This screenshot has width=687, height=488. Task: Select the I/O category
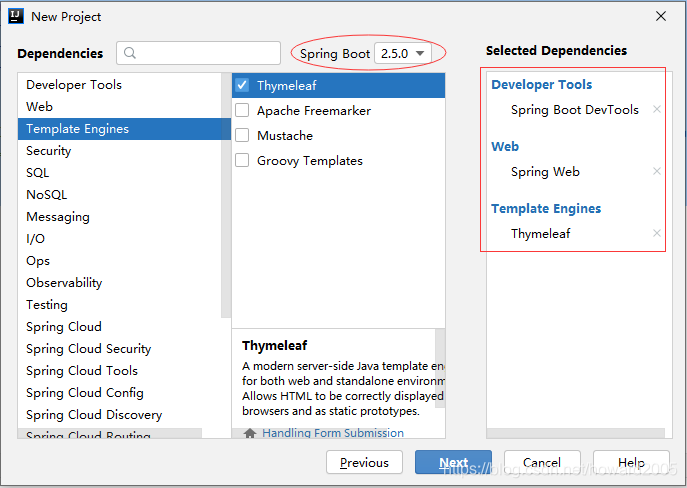[x=120, y=239]
